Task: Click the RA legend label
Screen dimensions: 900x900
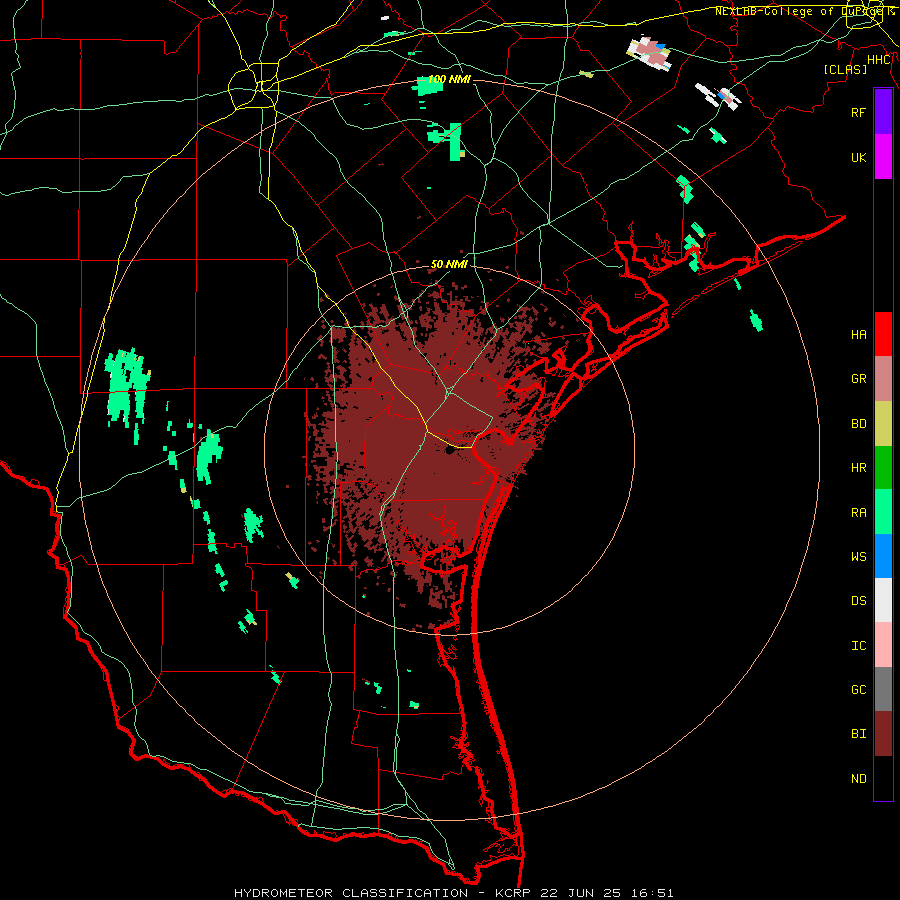Action: pyautogui.click(x=858, y=512)
